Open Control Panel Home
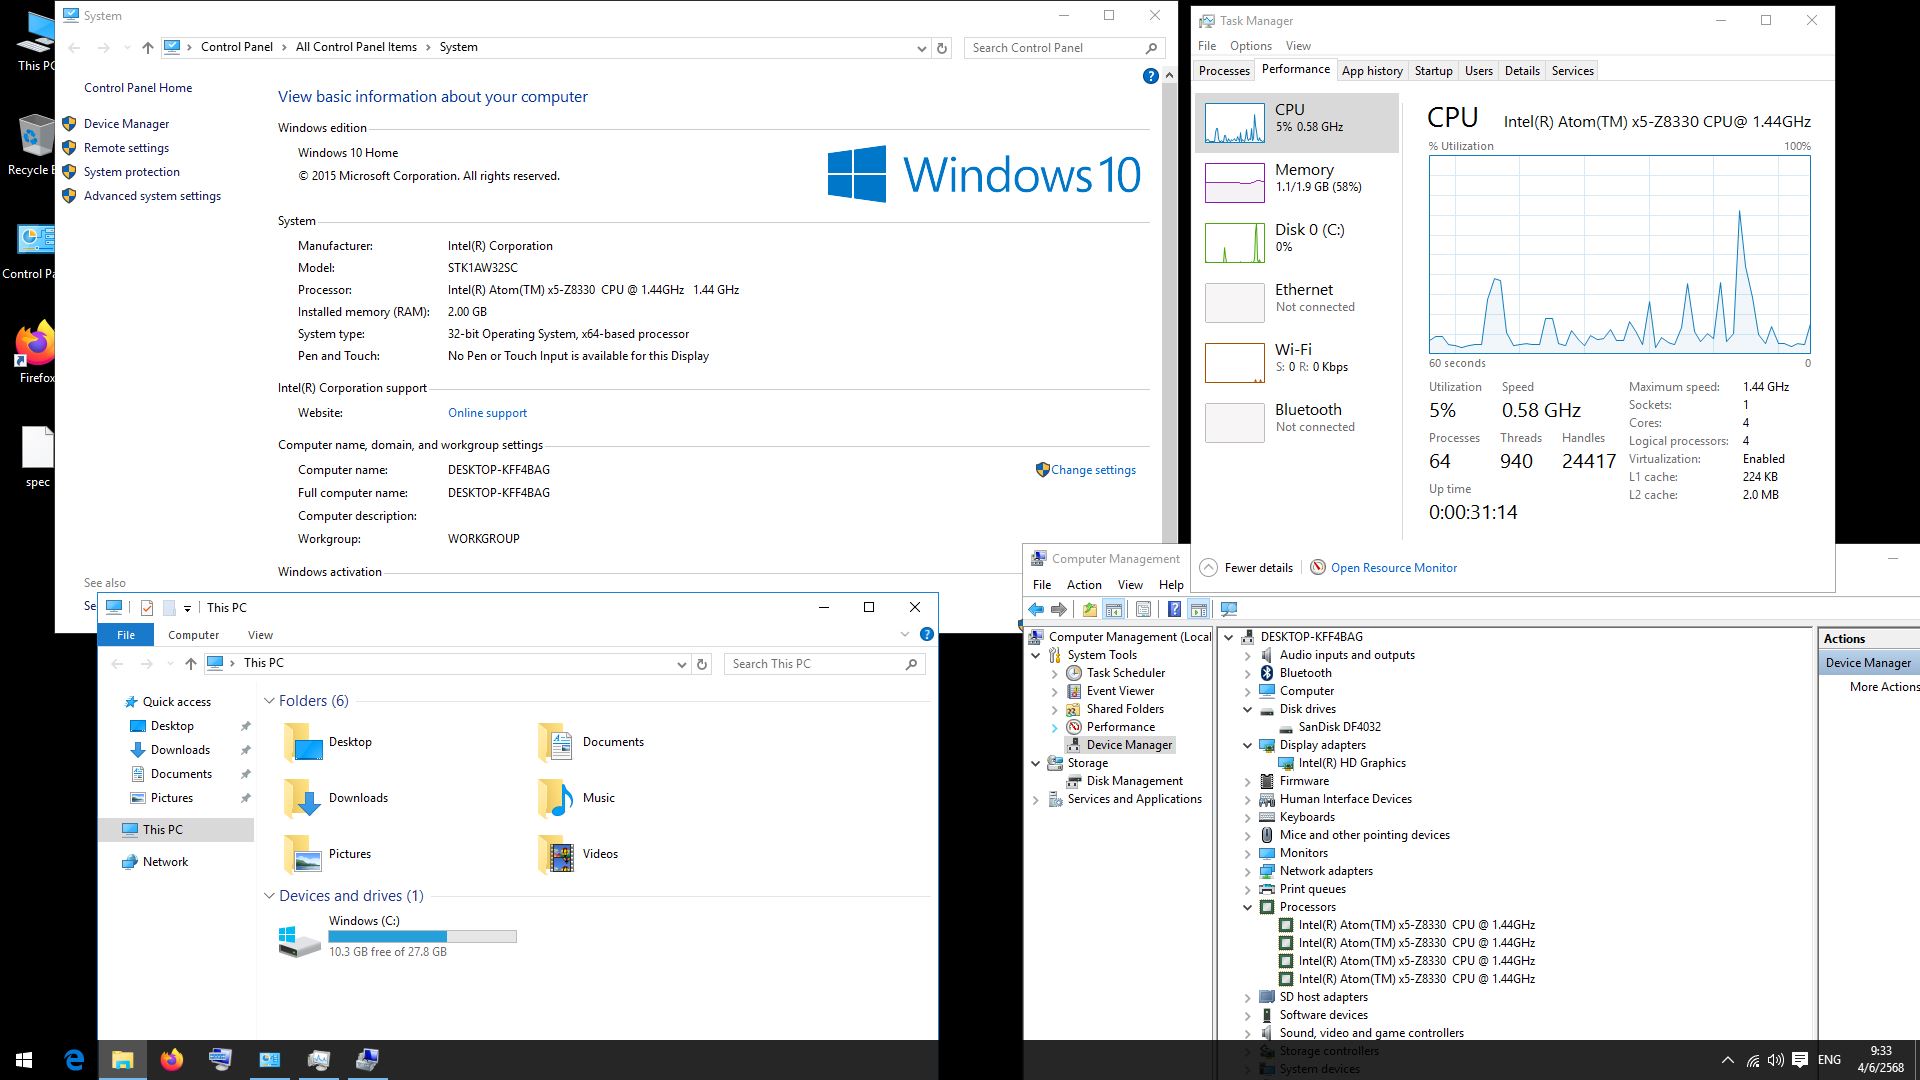The image size is (1920, 1080). coord(138,88)
